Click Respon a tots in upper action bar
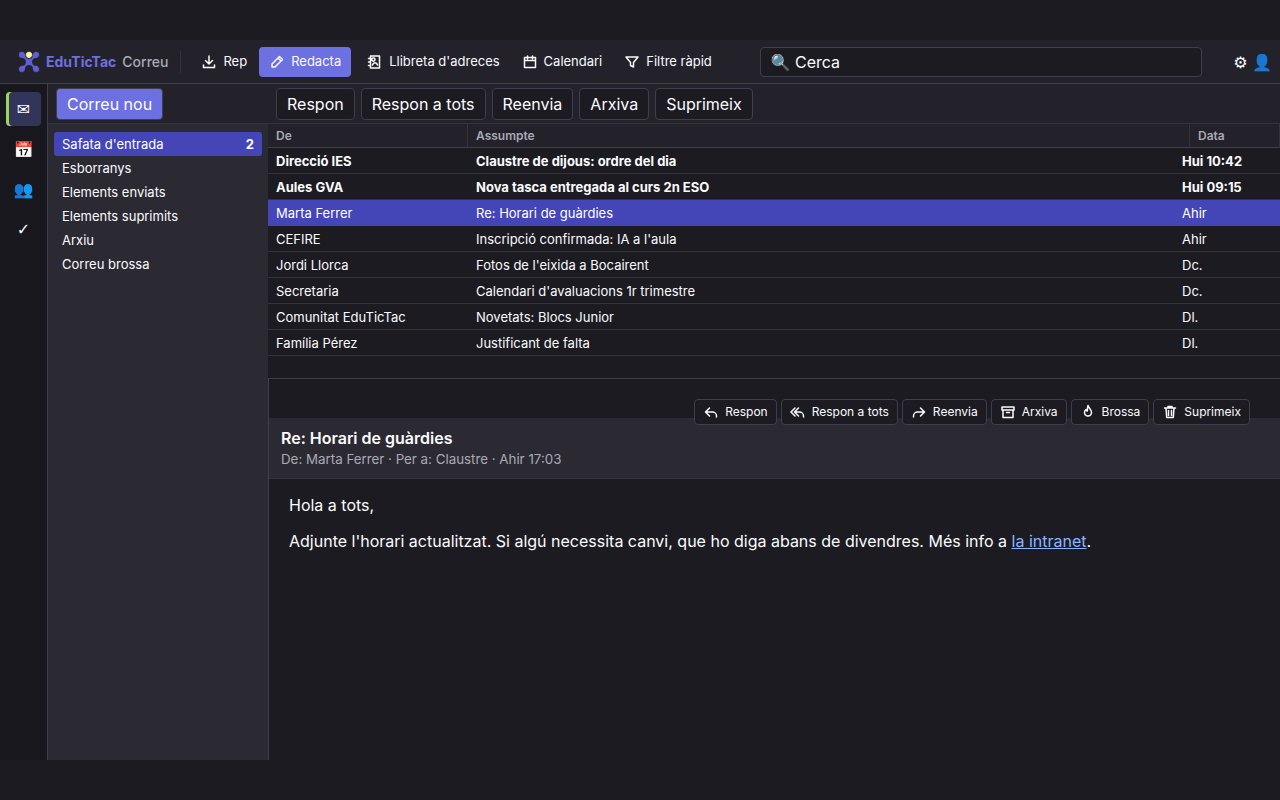Image resolution: width=1280 pixels, height=800 pixels. (423, 104)
